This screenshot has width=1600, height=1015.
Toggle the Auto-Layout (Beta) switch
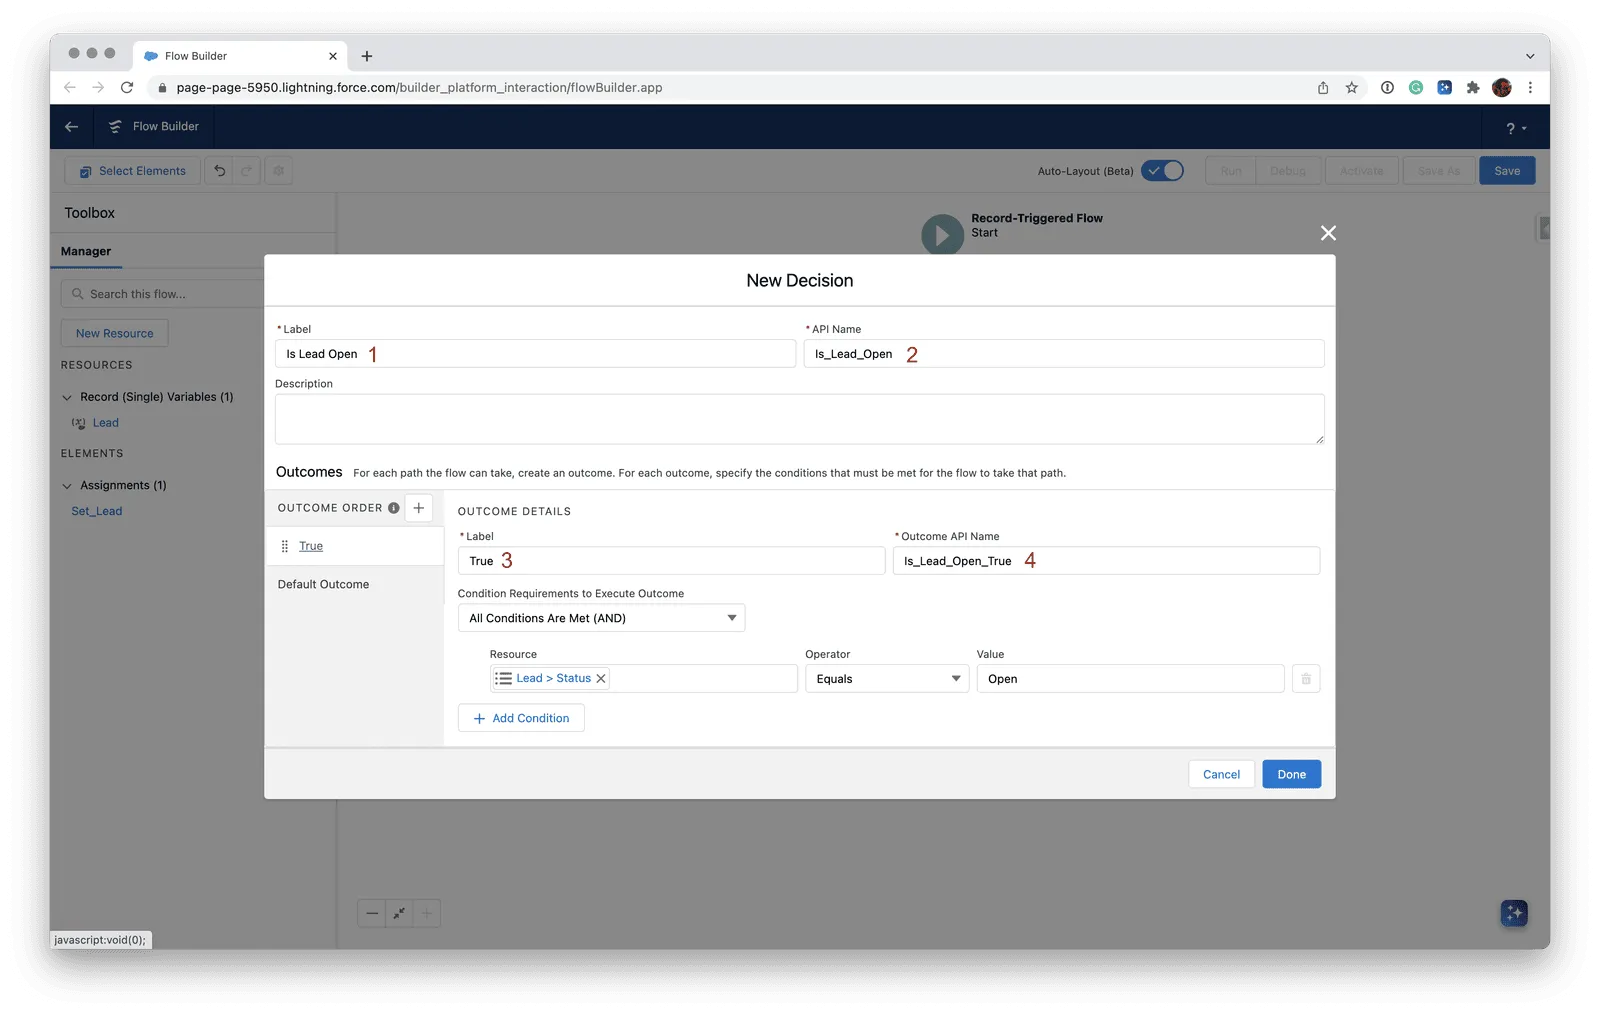[x=1163, y=171]
